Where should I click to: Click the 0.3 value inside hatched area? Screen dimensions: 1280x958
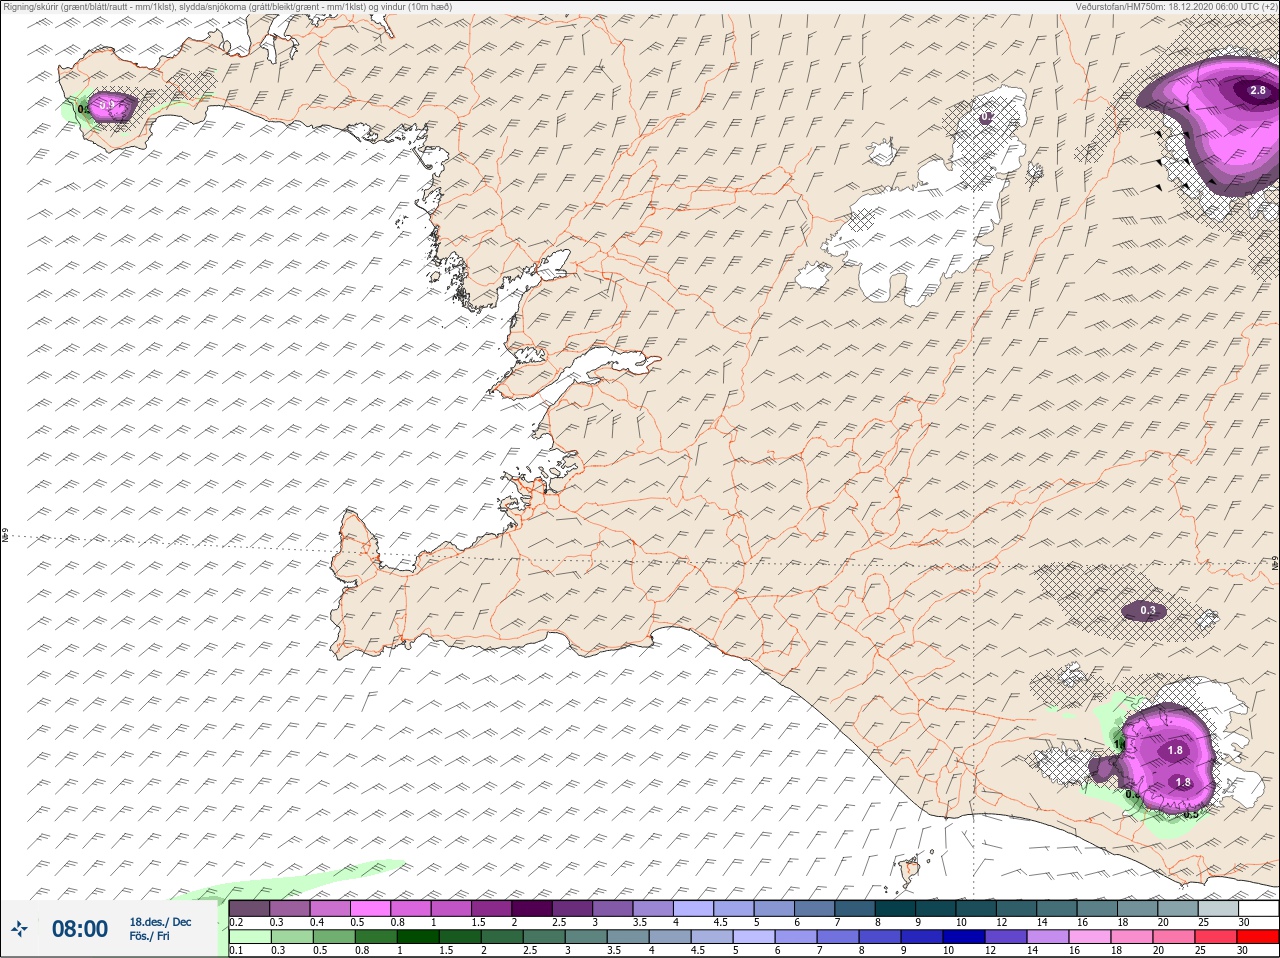[x=1148, y=610]
